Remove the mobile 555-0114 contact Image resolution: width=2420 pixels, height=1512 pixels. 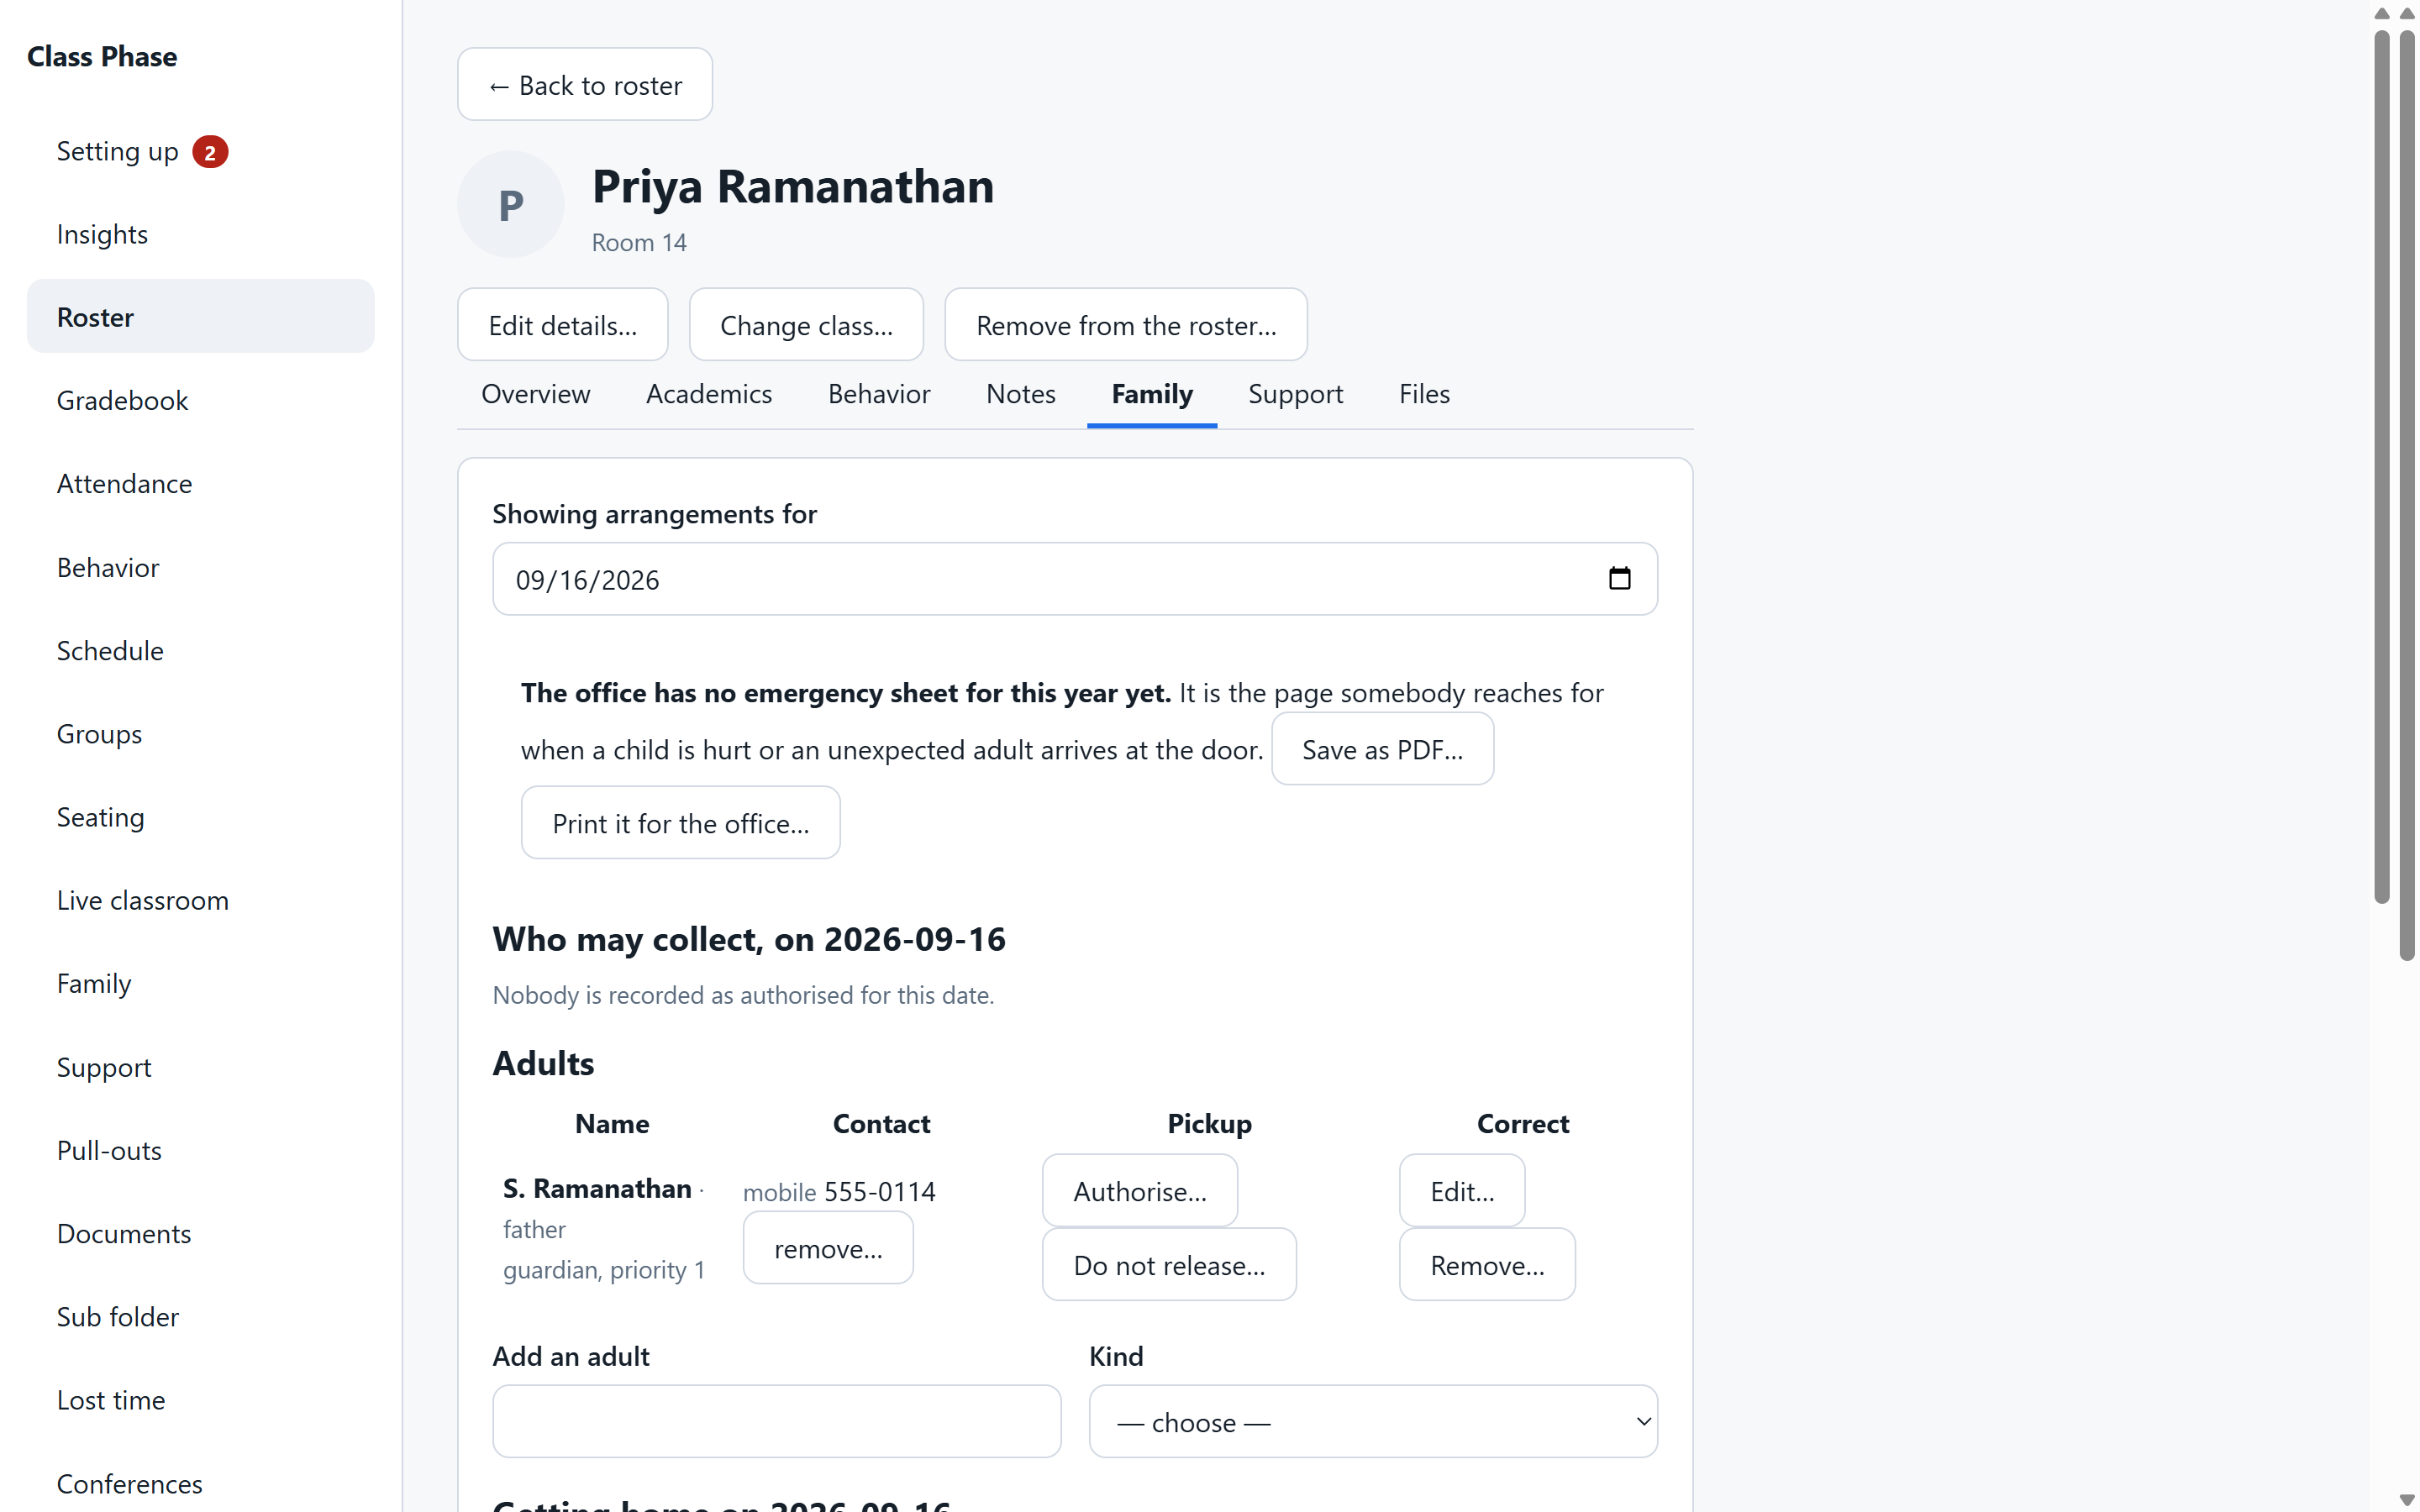point(828,1248)
